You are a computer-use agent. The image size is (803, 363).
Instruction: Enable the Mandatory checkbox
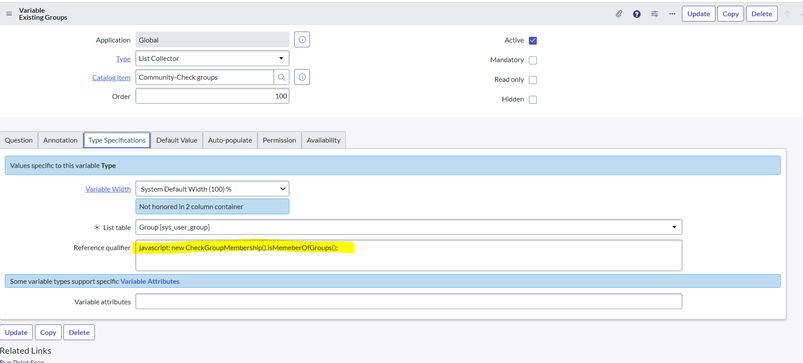click(x=533, y=60)
